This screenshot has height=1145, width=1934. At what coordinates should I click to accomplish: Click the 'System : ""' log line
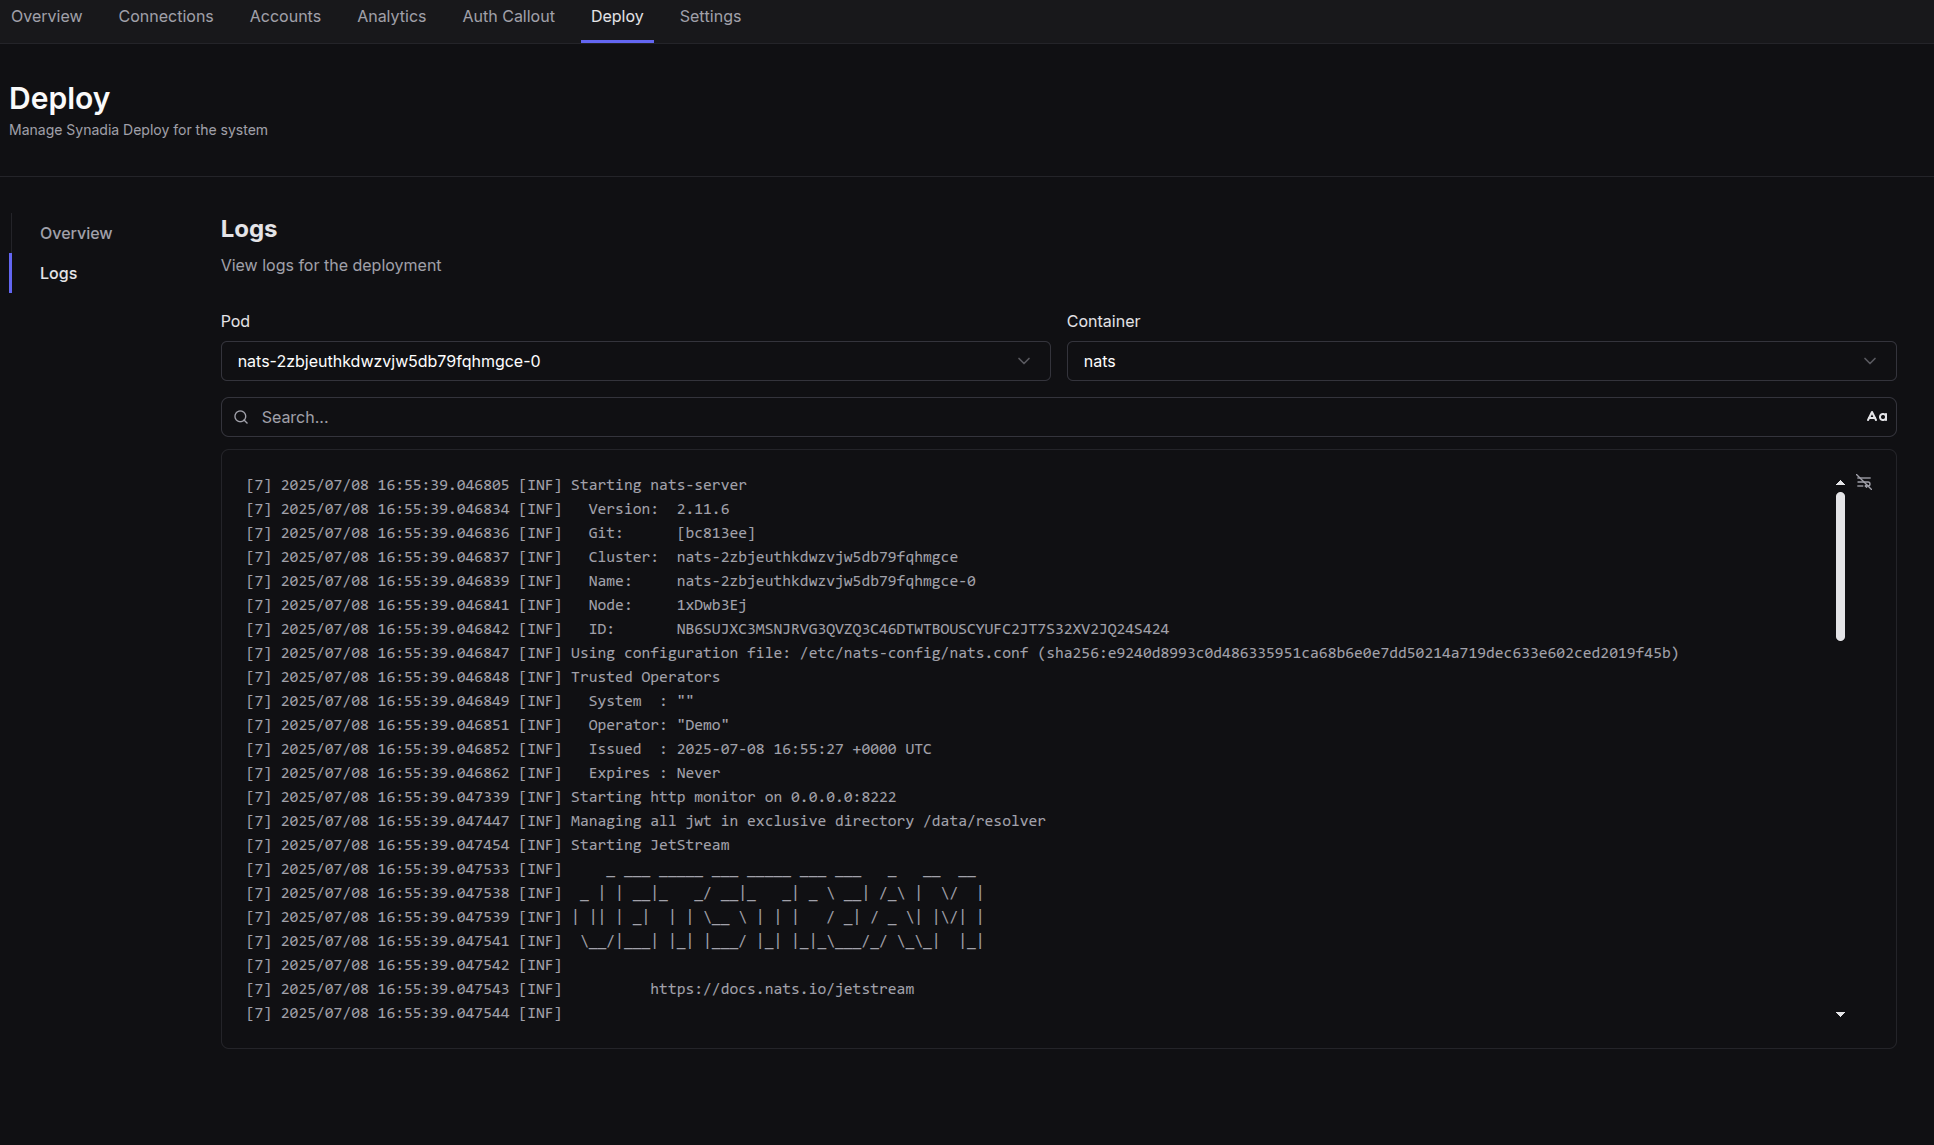coord(470,701)
